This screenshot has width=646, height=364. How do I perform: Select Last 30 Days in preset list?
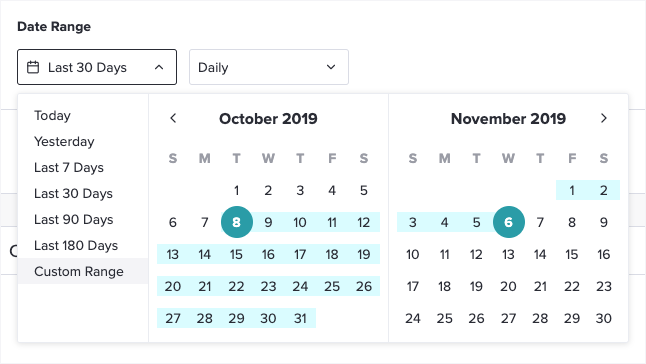(x=73, y=194)
